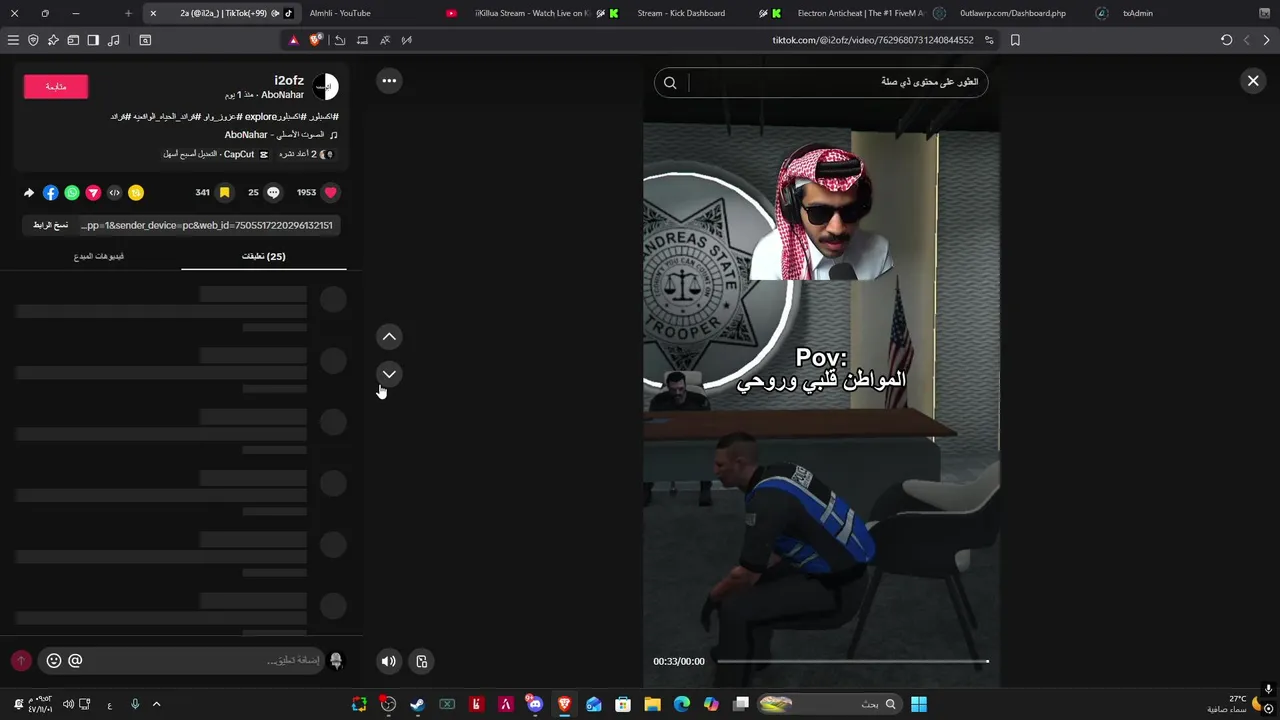Switch to the فيديوهات المبدع creator videos tab

click(99, 256)
